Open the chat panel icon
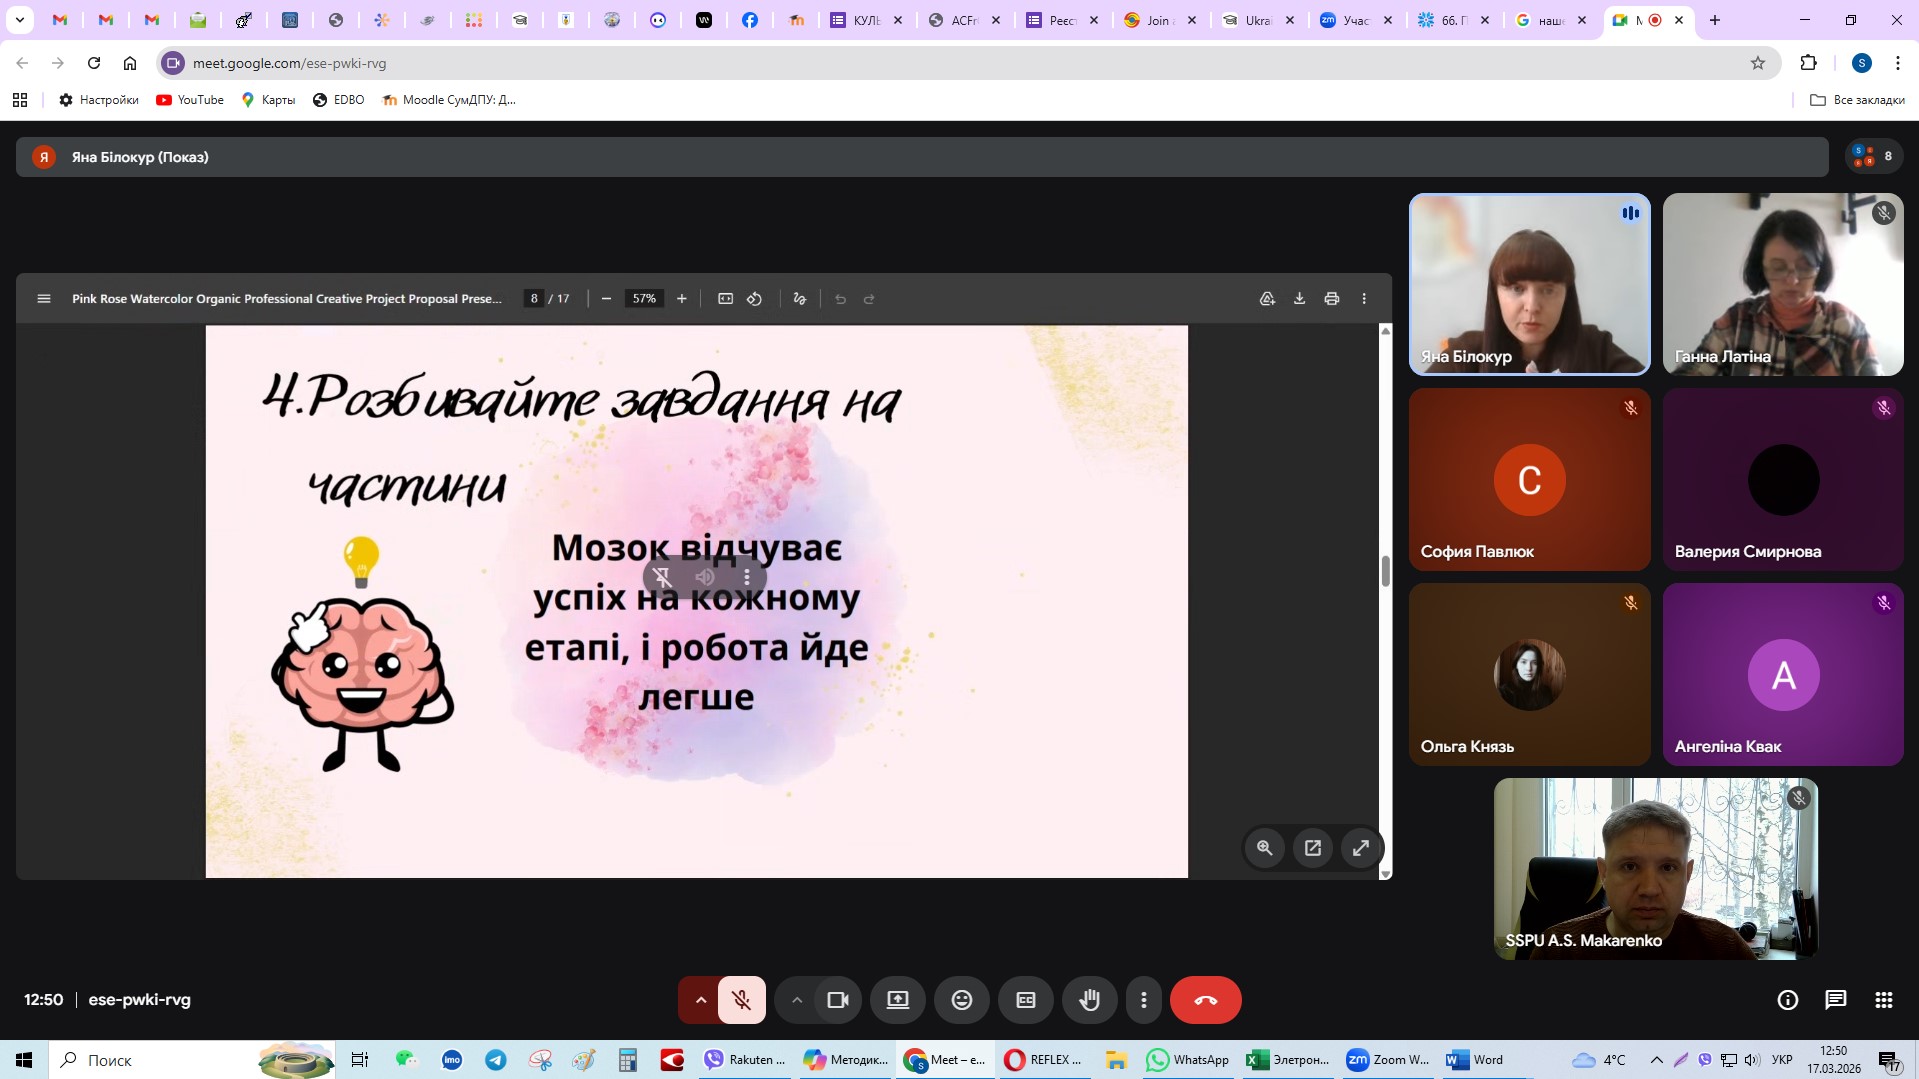1919x1079 pixels. click(1835, 1000)
